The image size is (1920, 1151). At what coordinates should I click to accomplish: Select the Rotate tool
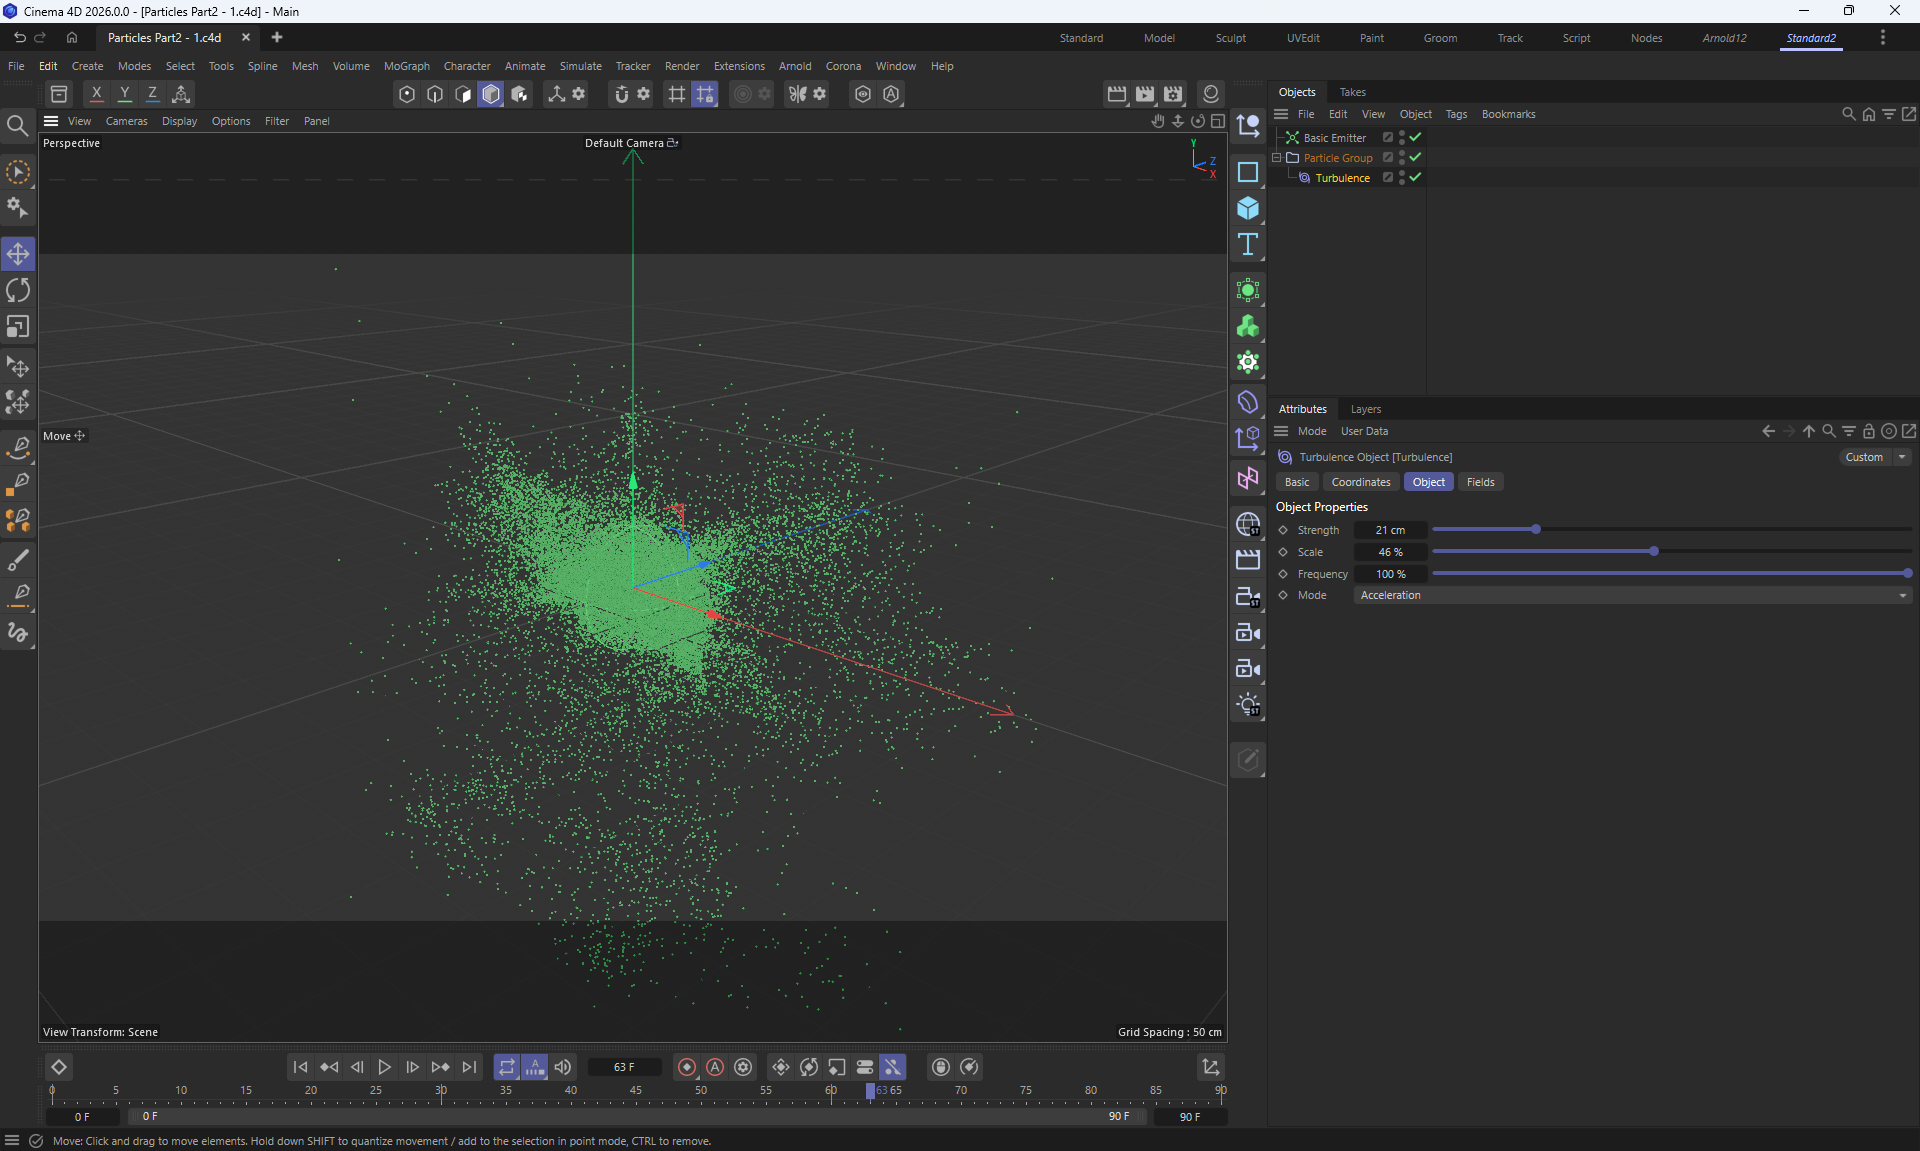(x=18, y=290)
